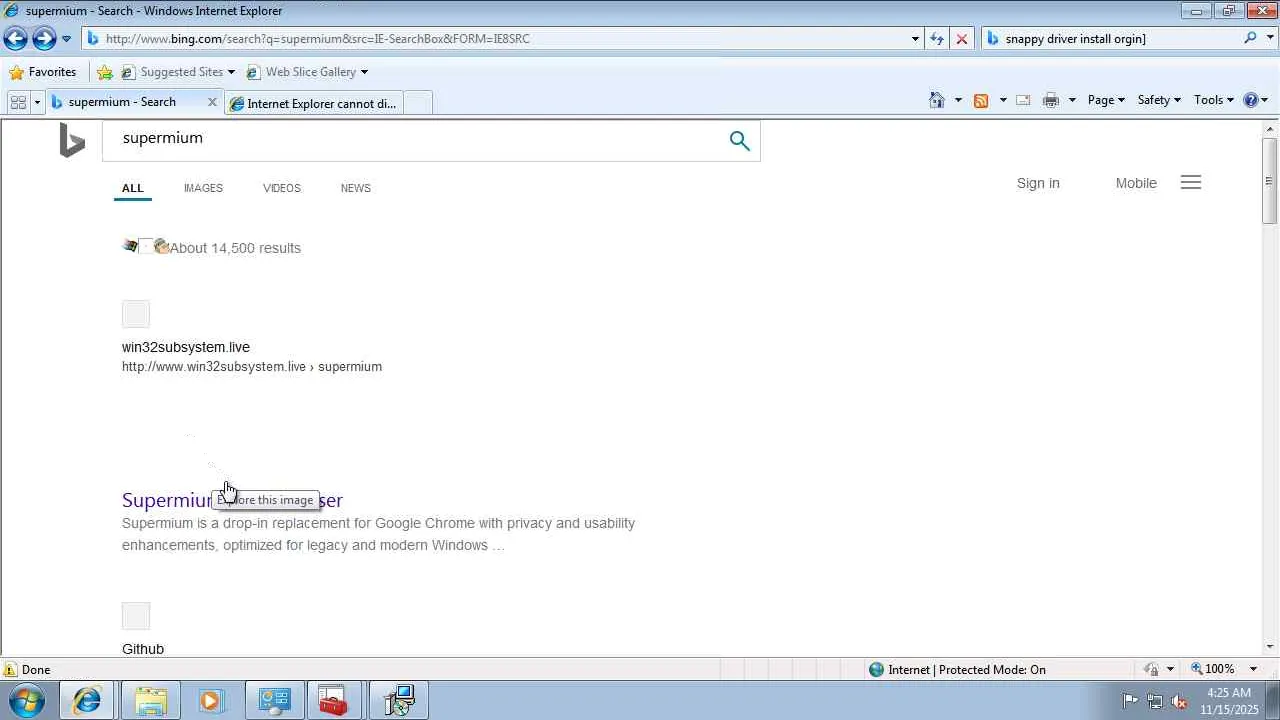This screenshot has width=1280, height=720.
Task: Switch to the IMAGES results tab
Action: (x=203, y=188)
